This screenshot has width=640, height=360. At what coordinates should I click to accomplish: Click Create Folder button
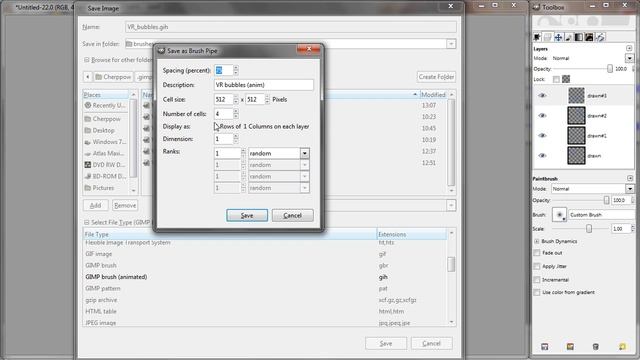click(436, 77)
